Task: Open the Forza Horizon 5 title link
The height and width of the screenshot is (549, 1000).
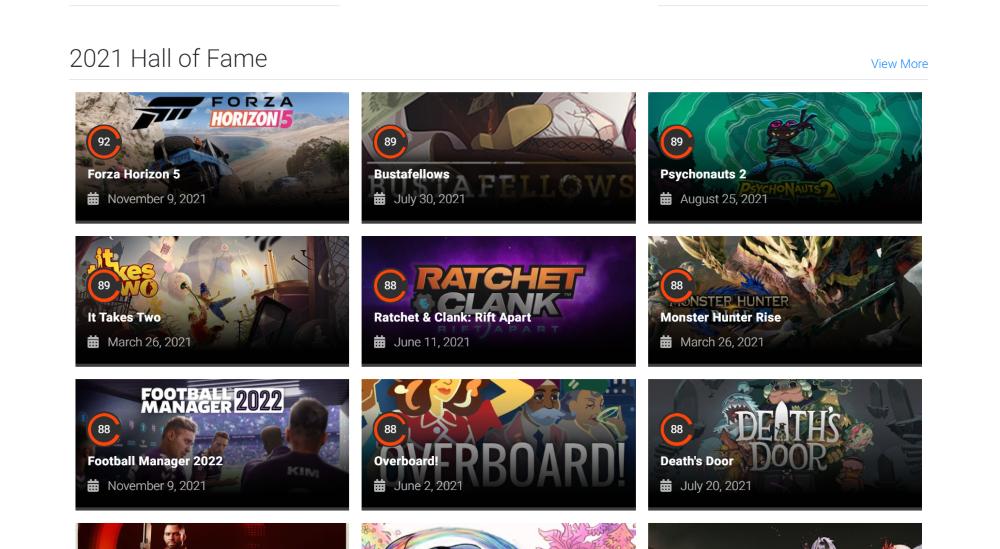Action: tap(134, 174)
